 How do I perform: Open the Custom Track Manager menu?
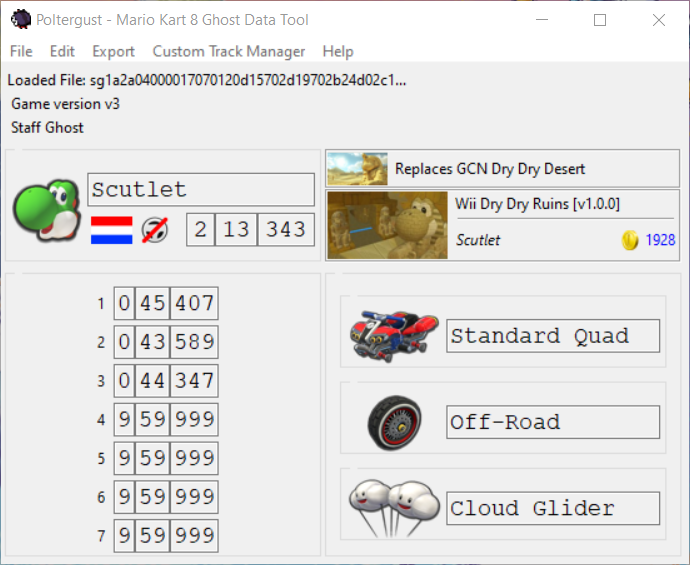tap(229, 51)
